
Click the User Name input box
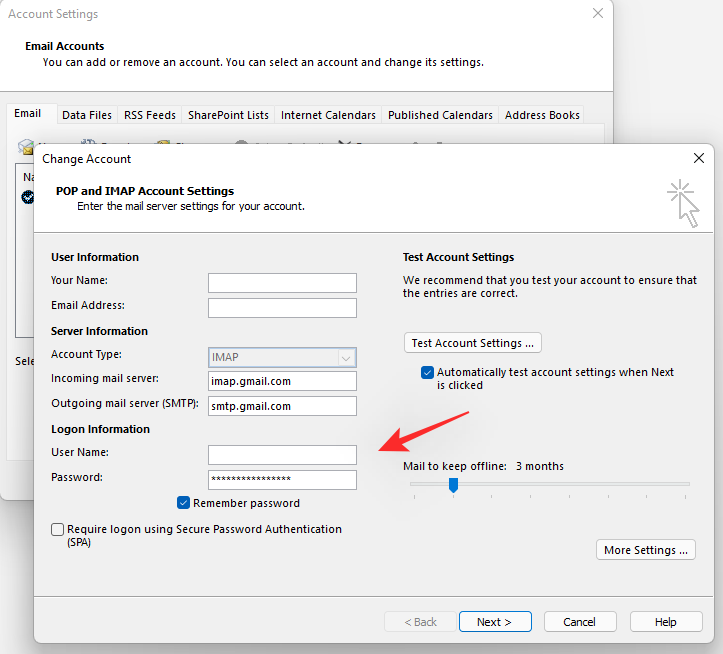pyautogui.click(x=282, y=455)
